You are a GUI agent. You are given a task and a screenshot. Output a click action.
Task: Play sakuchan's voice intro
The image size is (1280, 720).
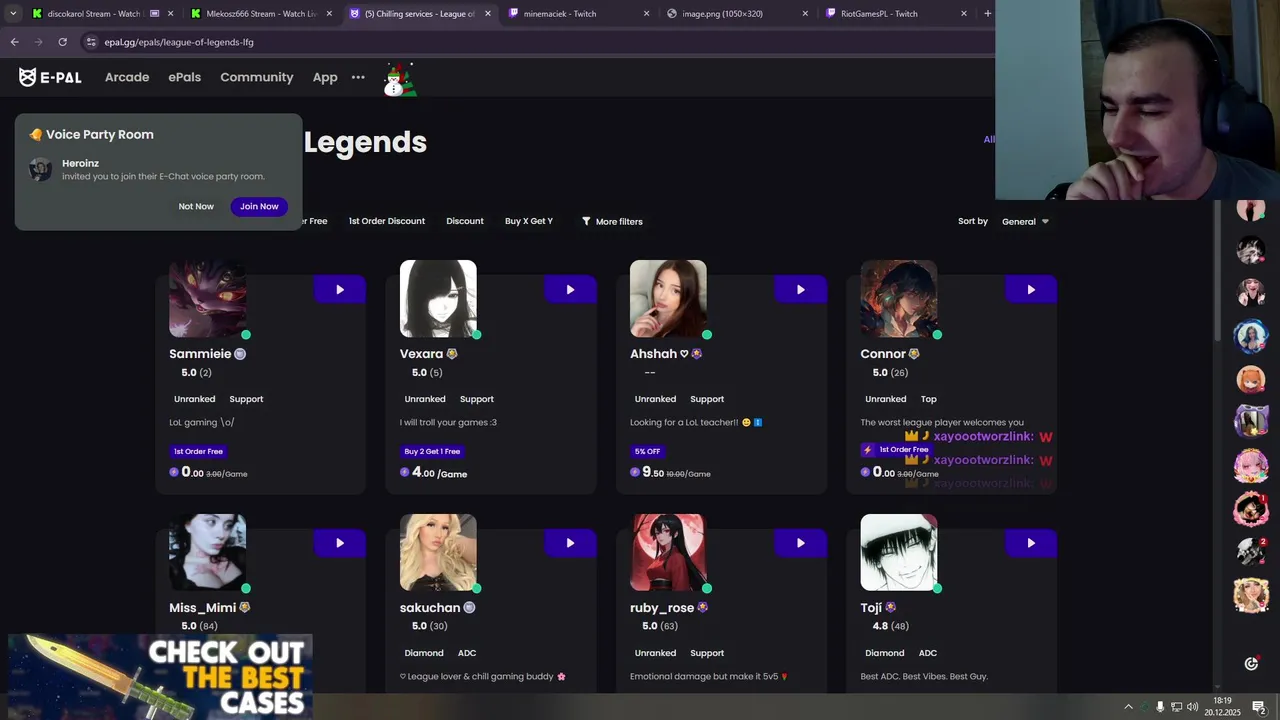coord(570,543)
